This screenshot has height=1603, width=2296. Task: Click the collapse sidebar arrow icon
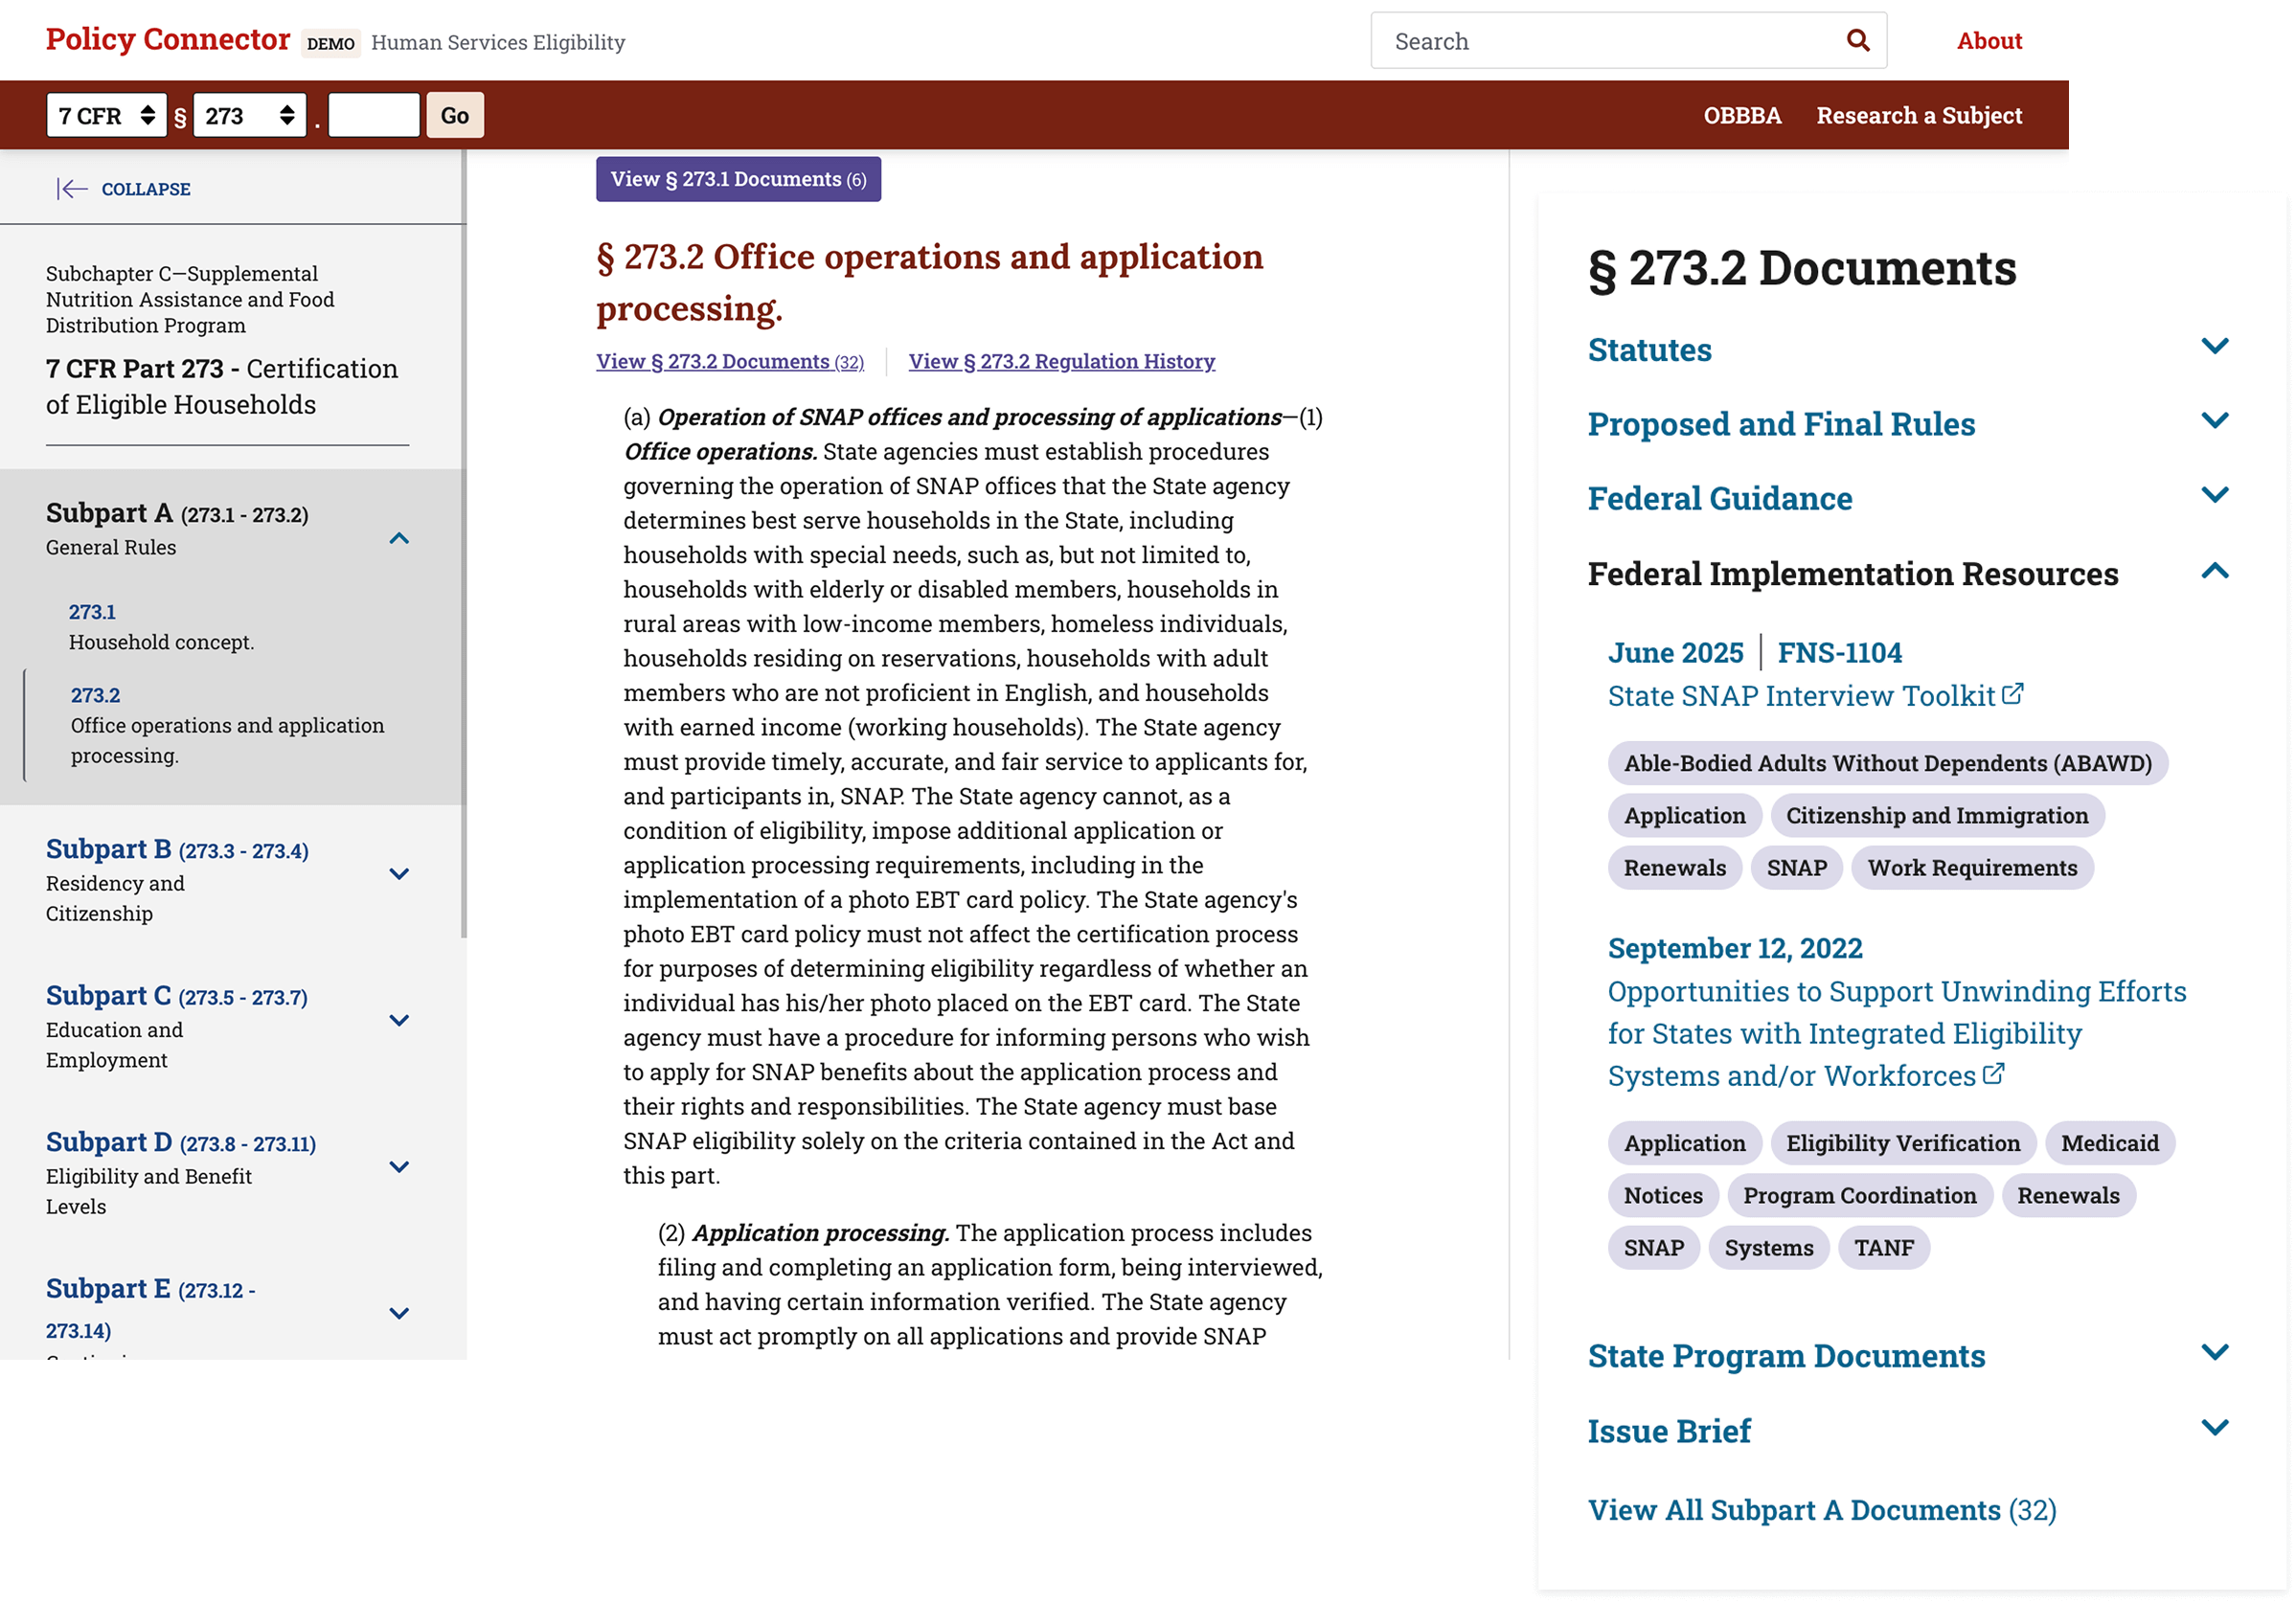(x=72, y=189)
